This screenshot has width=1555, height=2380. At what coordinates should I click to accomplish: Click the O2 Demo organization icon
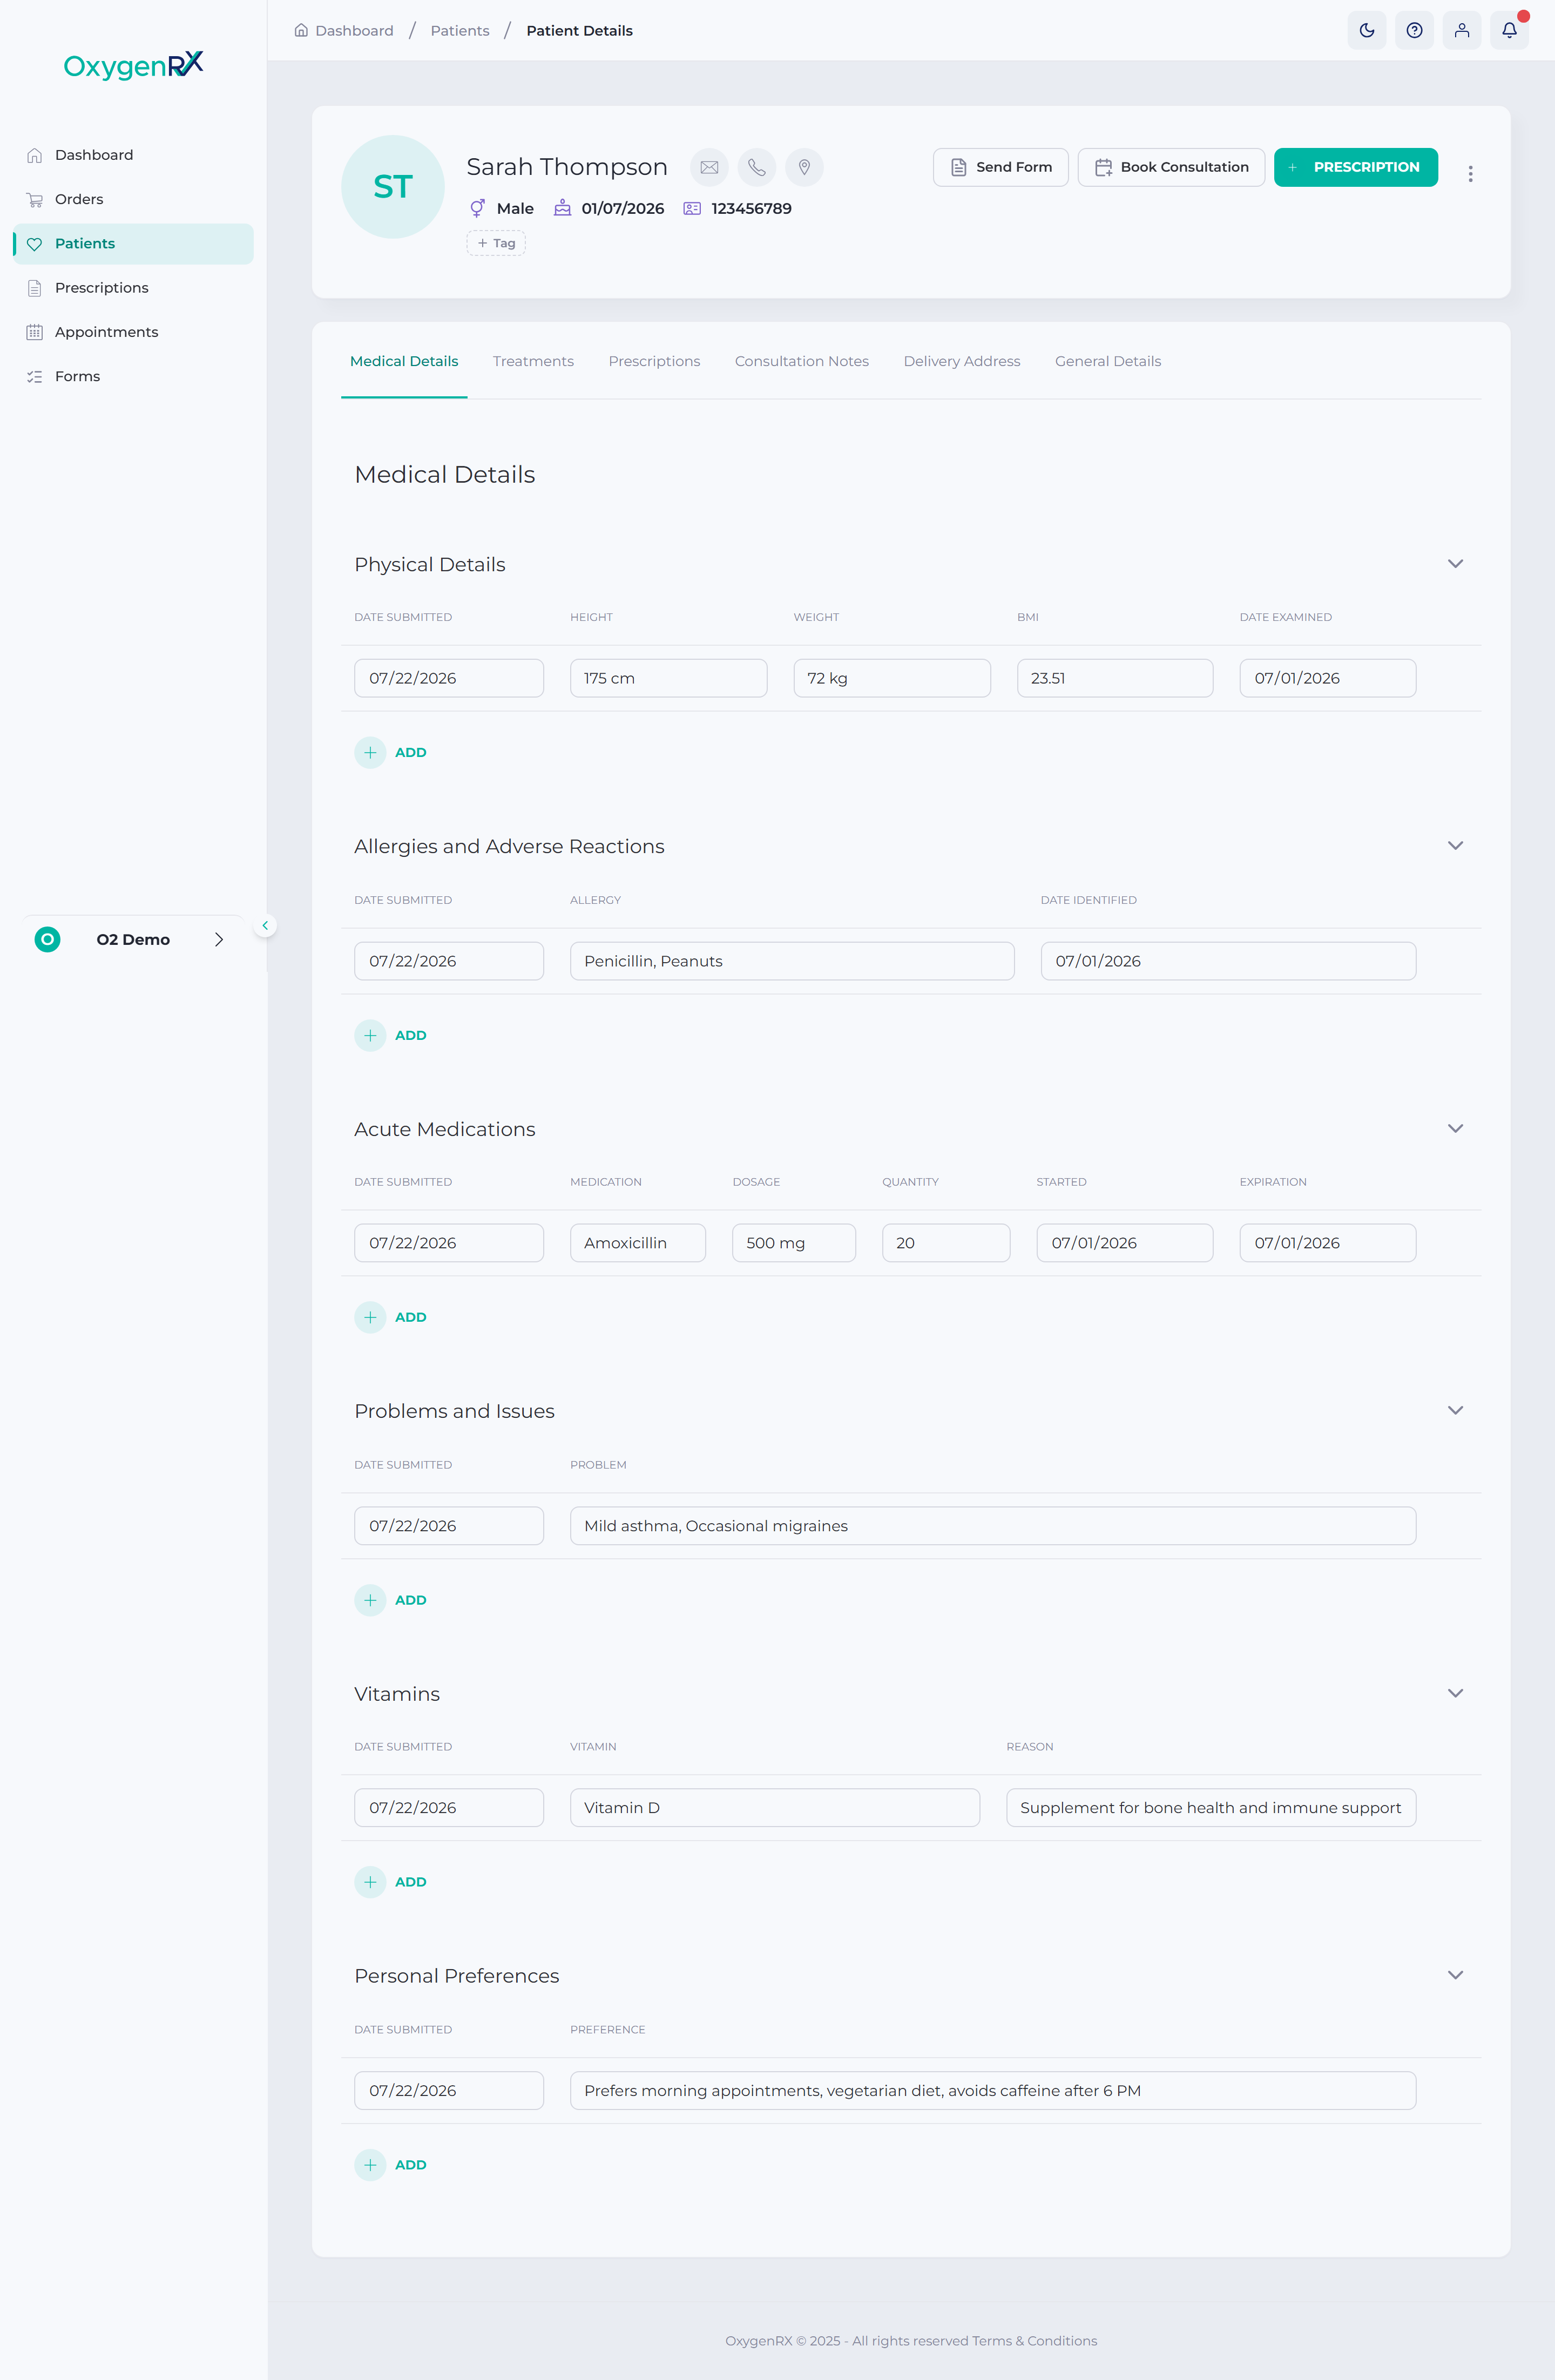(47, 939)
